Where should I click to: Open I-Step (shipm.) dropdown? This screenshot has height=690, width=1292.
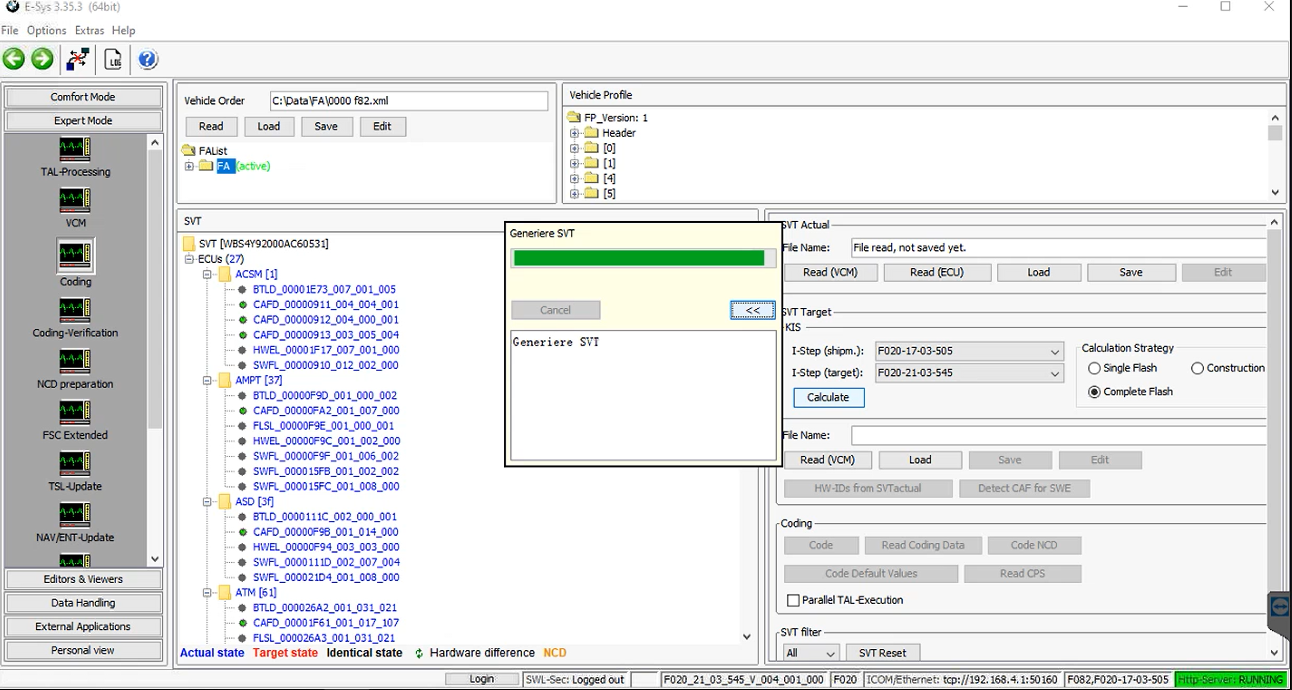[1055, 352]
